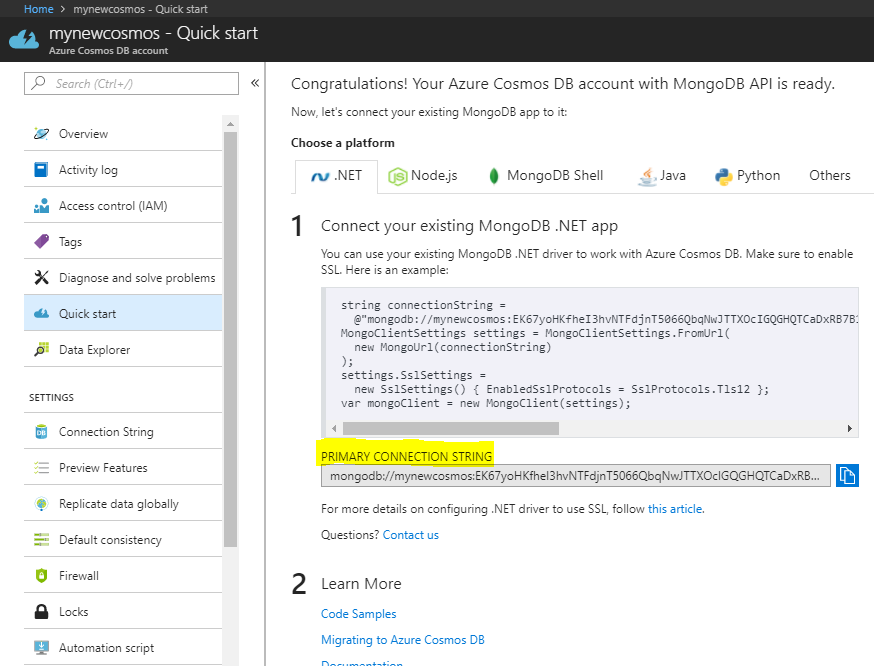This screenshot has width=874, height=666.
Task: Click the PRIMARY CONNECTION STRING label
Action: (x=406, y=456)
